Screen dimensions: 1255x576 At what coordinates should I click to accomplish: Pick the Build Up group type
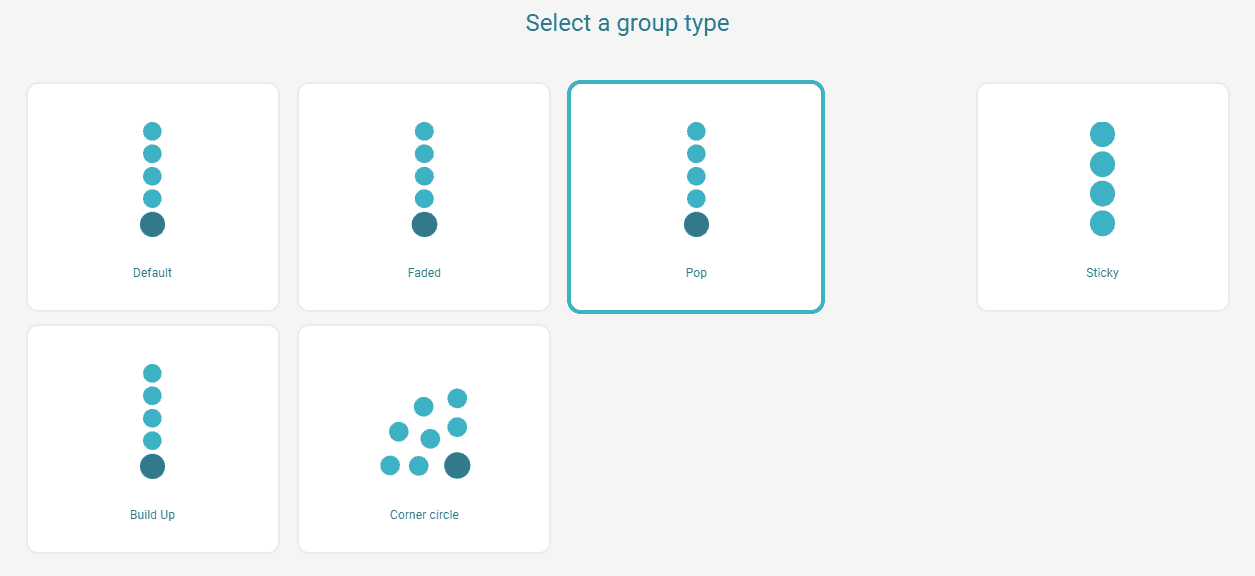(x=152, y=438)
